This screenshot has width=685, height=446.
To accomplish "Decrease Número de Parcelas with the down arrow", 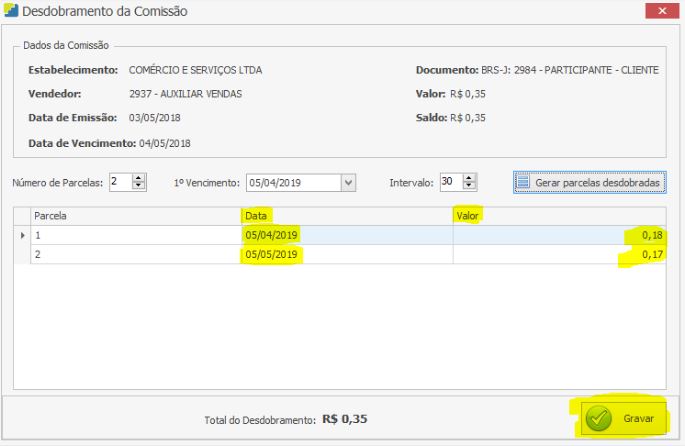I will 139,186.
